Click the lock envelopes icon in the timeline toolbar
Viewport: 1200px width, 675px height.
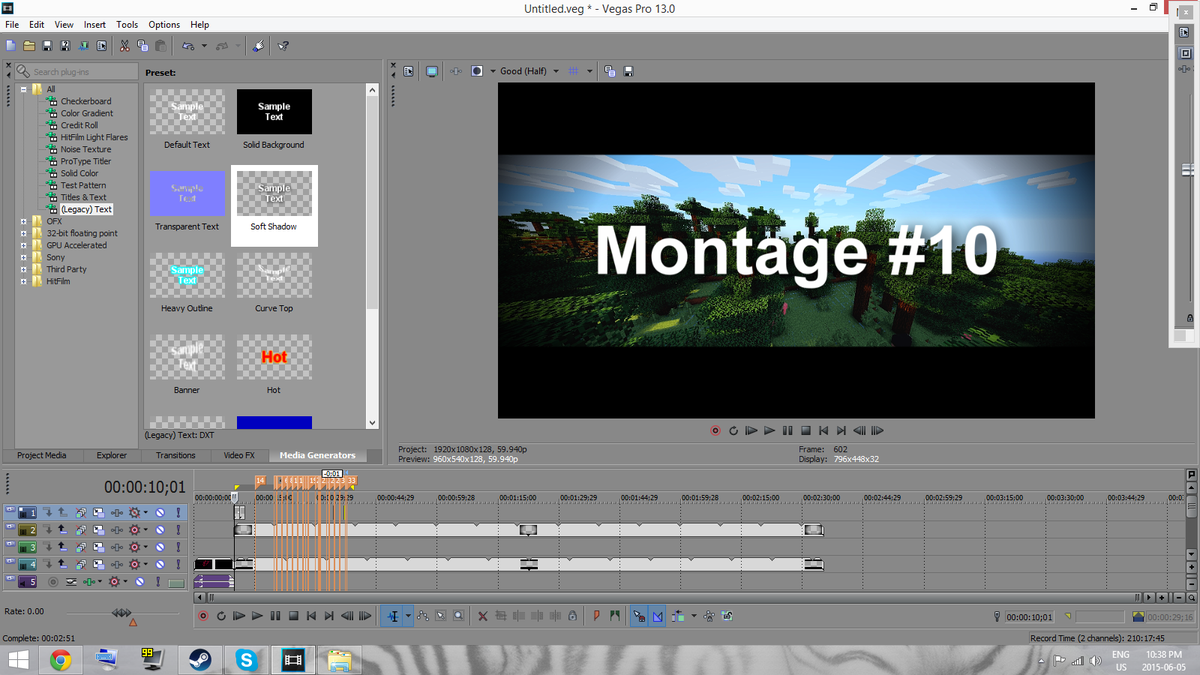pos(709,616)
